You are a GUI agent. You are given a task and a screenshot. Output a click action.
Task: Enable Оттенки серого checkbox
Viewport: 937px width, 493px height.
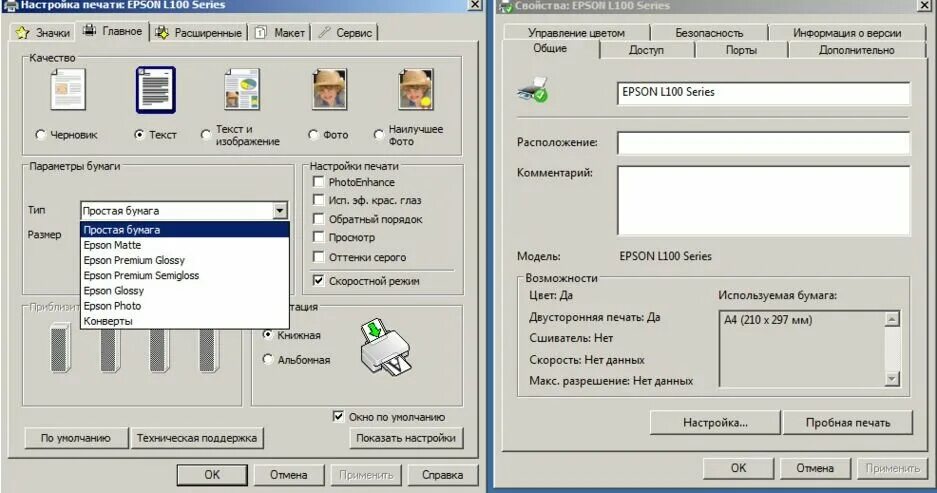pos(319,257)
